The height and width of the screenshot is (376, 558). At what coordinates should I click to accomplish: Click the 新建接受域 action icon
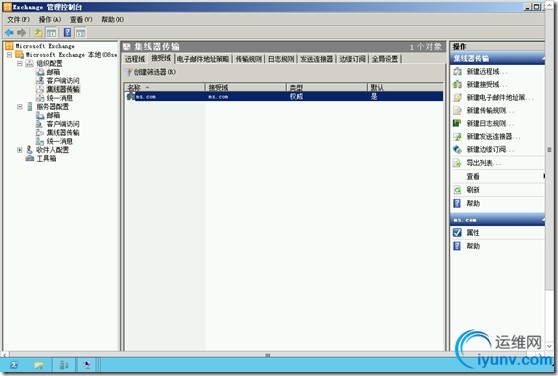pos(457,84)
